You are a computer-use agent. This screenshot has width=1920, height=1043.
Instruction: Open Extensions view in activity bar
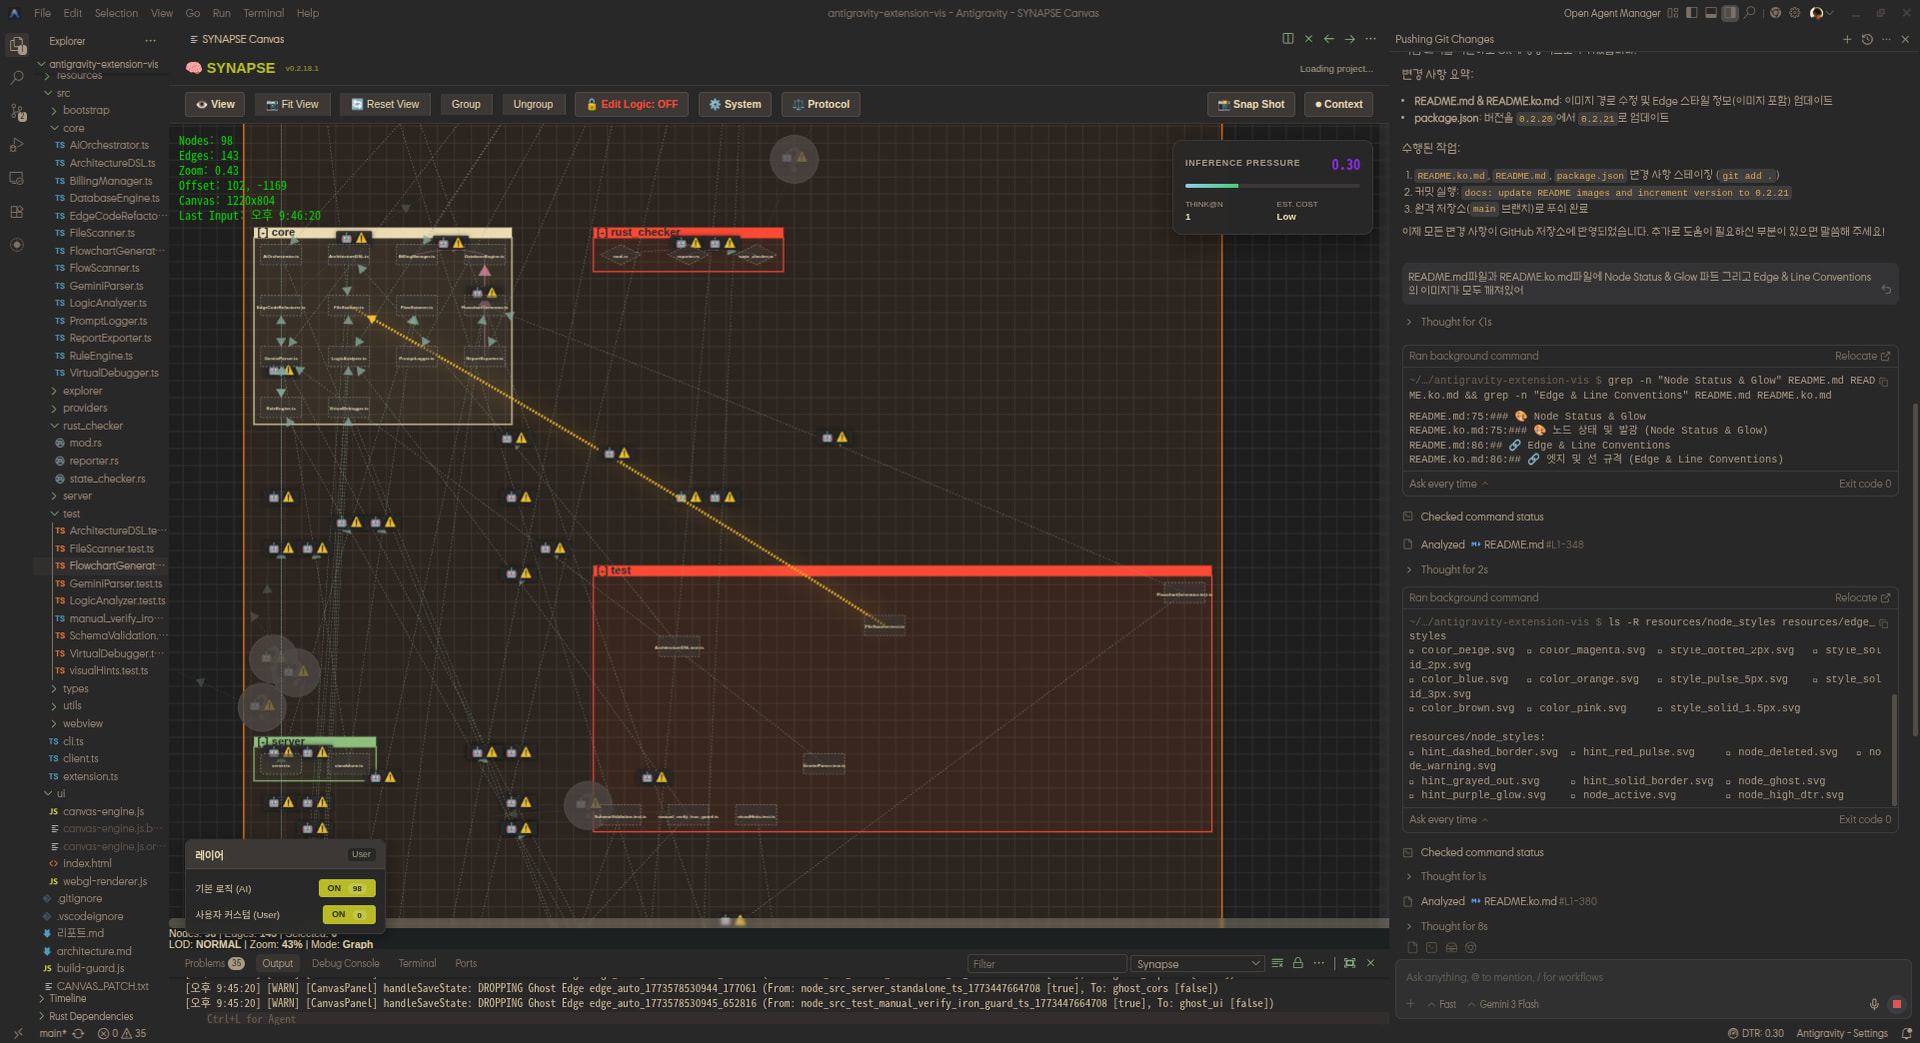tap(17, 212)
